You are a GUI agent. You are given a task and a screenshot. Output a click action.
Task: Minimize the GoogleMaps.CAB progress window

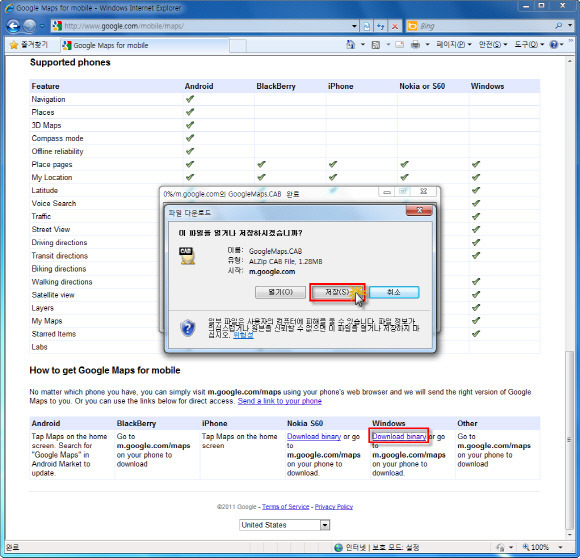click(387, 192)
